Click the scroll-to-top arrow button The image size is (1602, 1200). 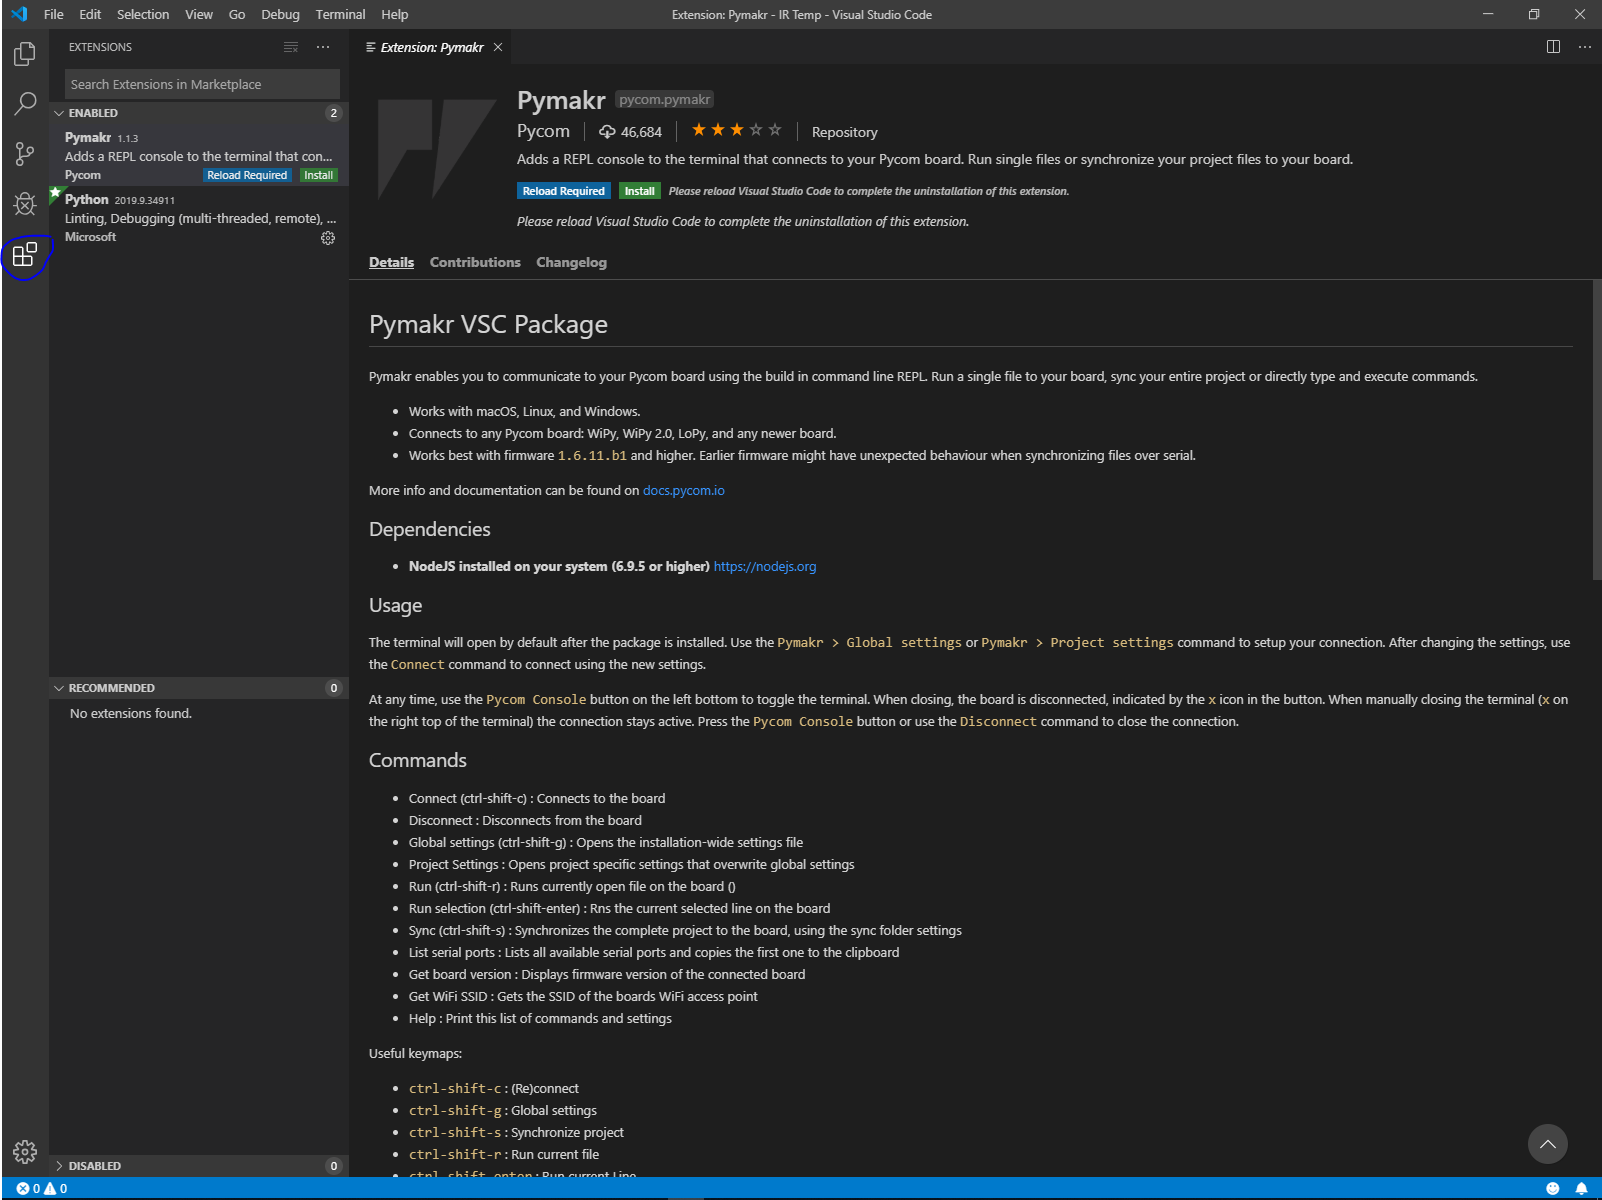pos(1547,1144)
